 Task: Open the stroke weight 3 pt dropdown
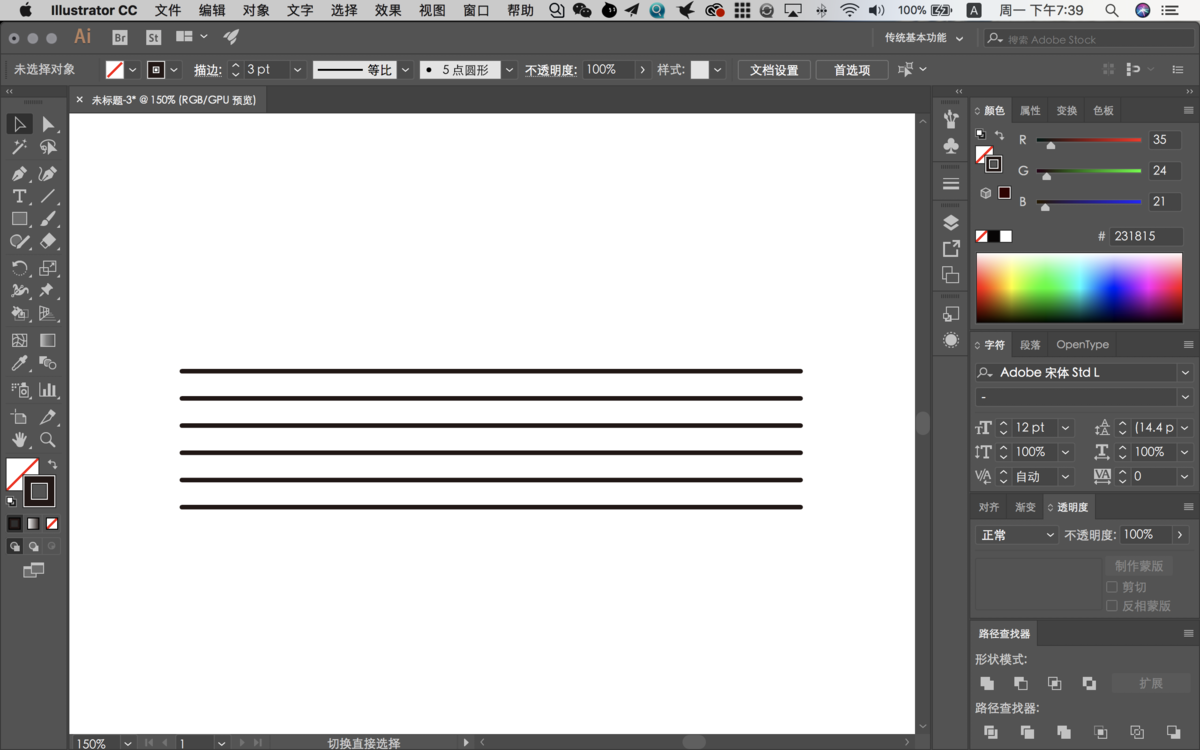point(297,70)
